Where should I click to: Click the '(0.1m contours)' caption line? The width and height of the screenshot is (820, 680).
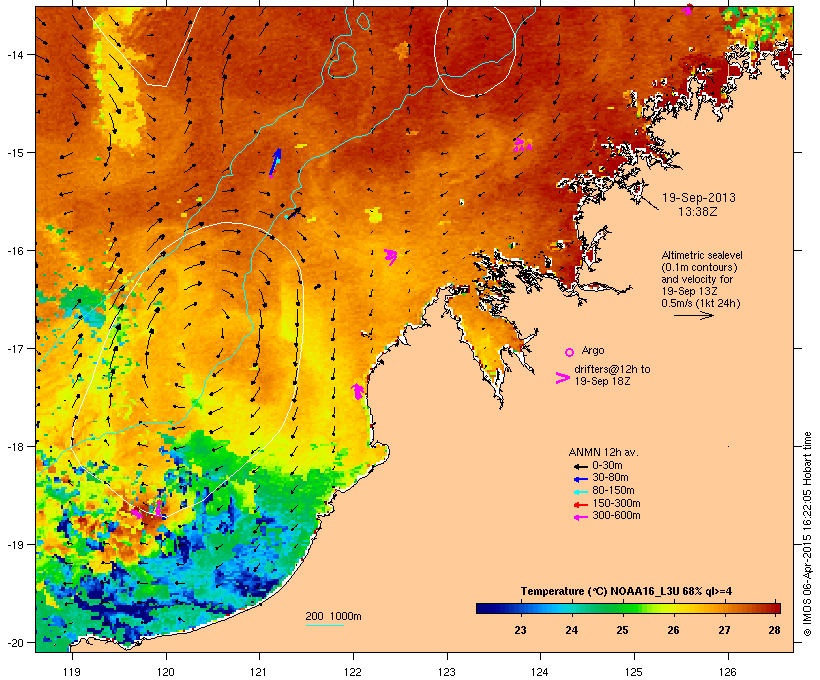(x=699, y=267)
